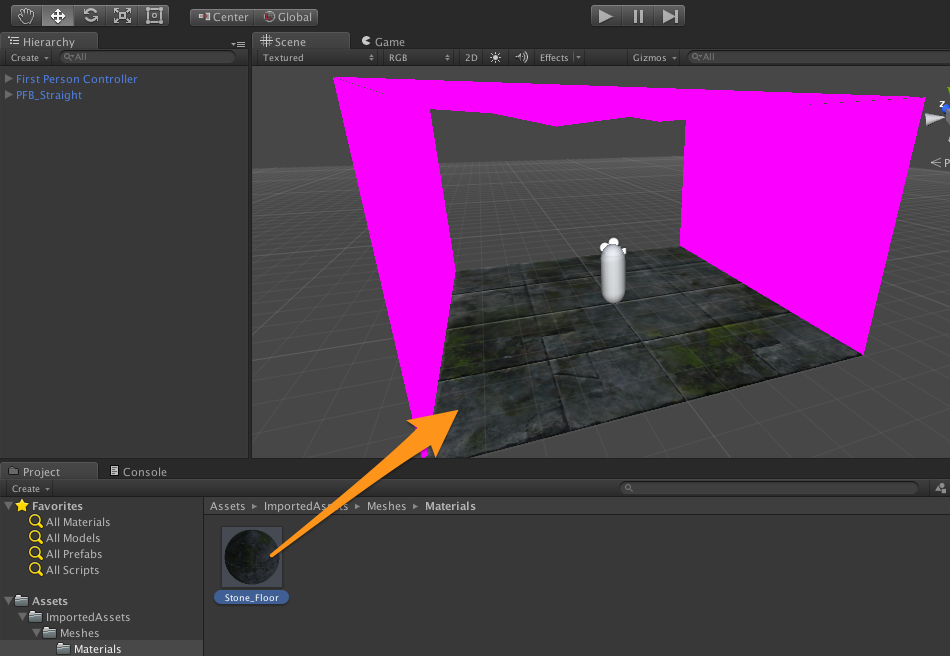Click ImportedAssets in the breadcrumb path

coord(305,506)
